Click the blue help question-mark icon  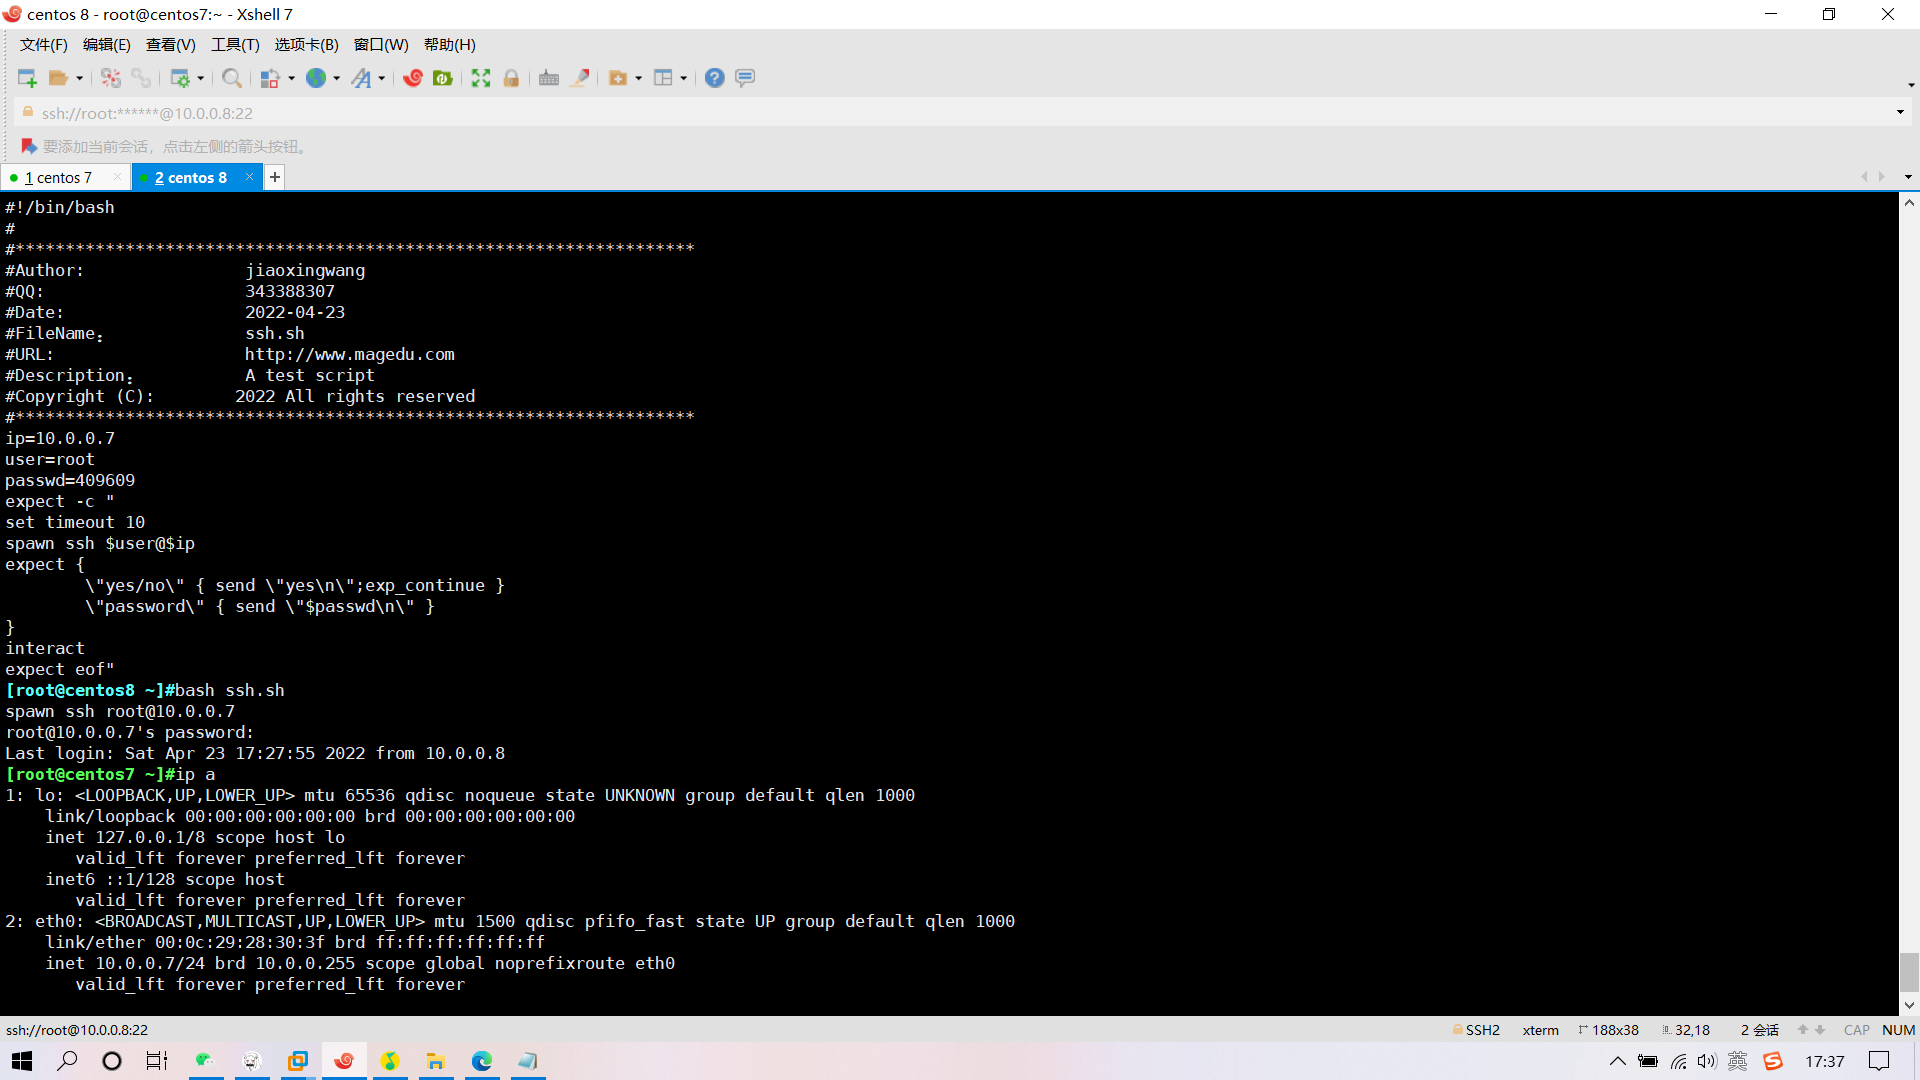[714, 78]
